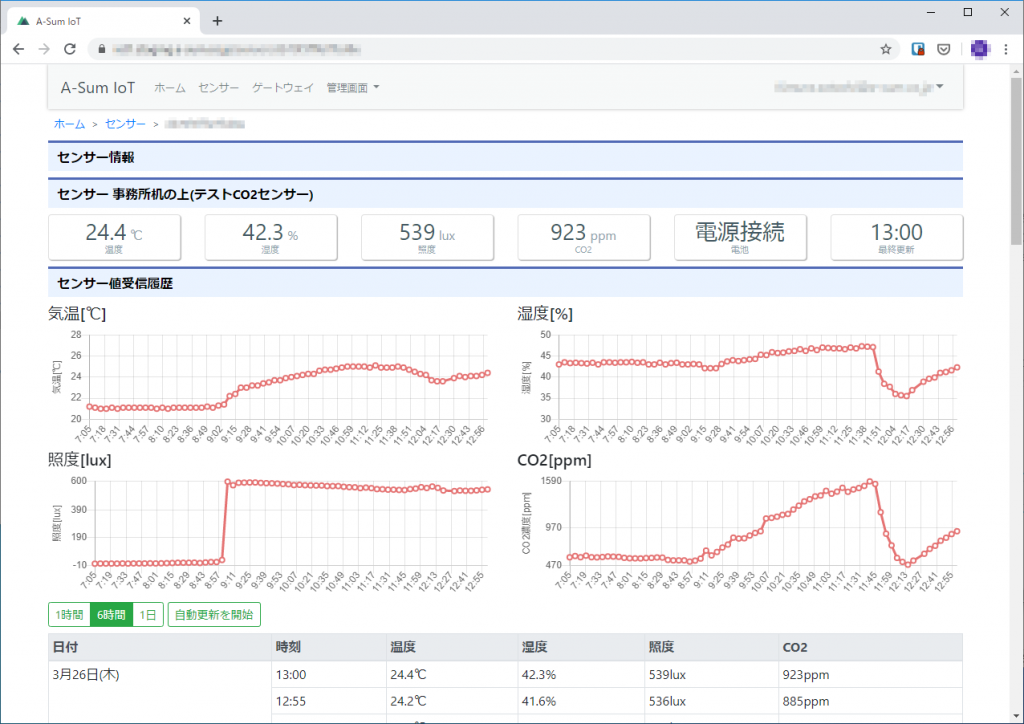Go to センサー in the navbar

(218, 88)
